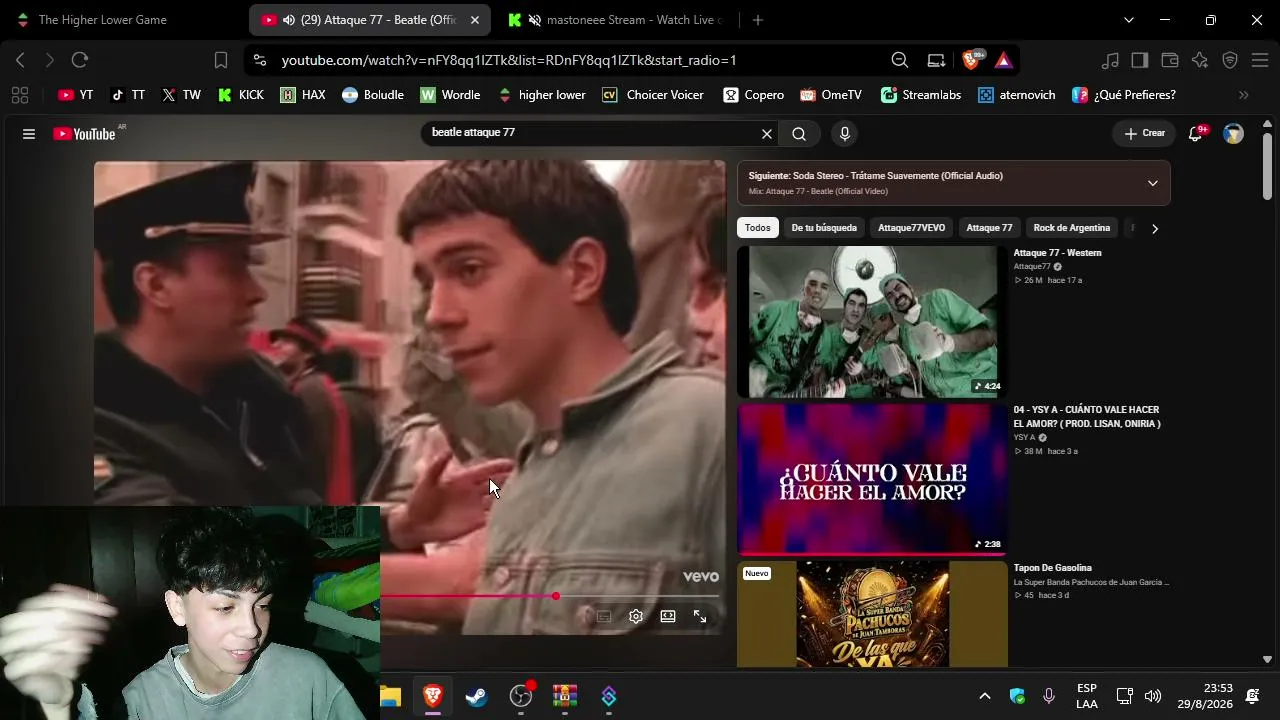The height and width of the screenshot is (720, 1280).
Task: Clear the YouTube search box text
Action: pos(767,134)
